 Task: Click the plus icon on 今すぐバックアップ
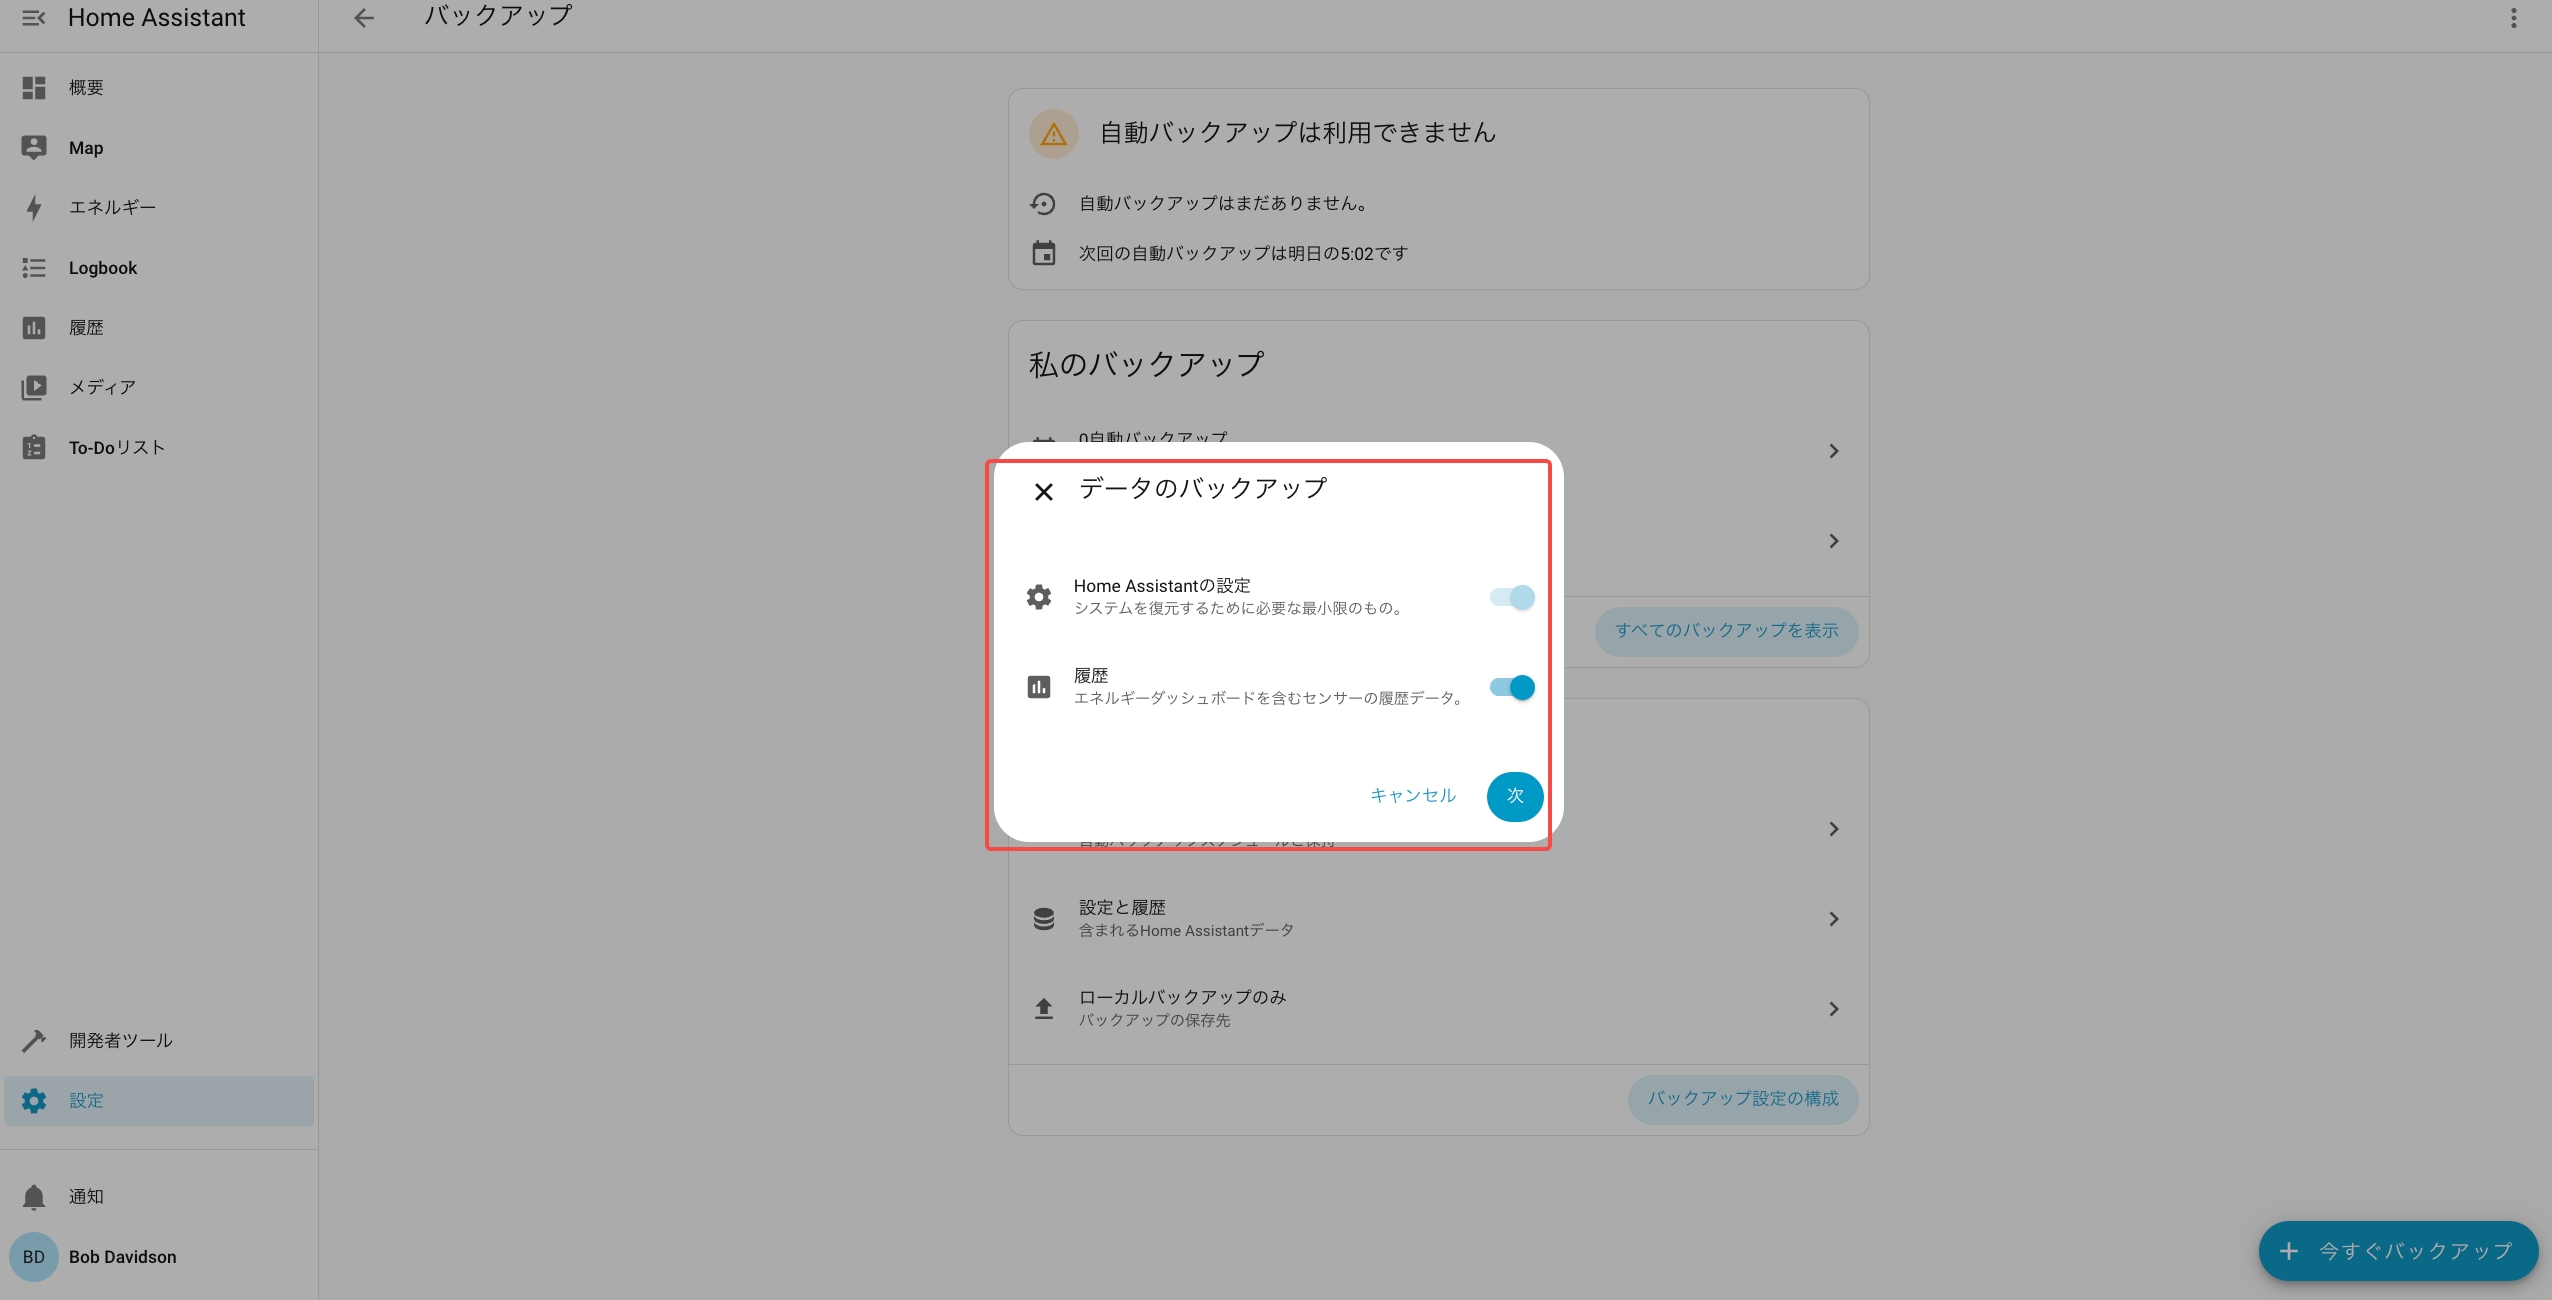[2288, 1251]
